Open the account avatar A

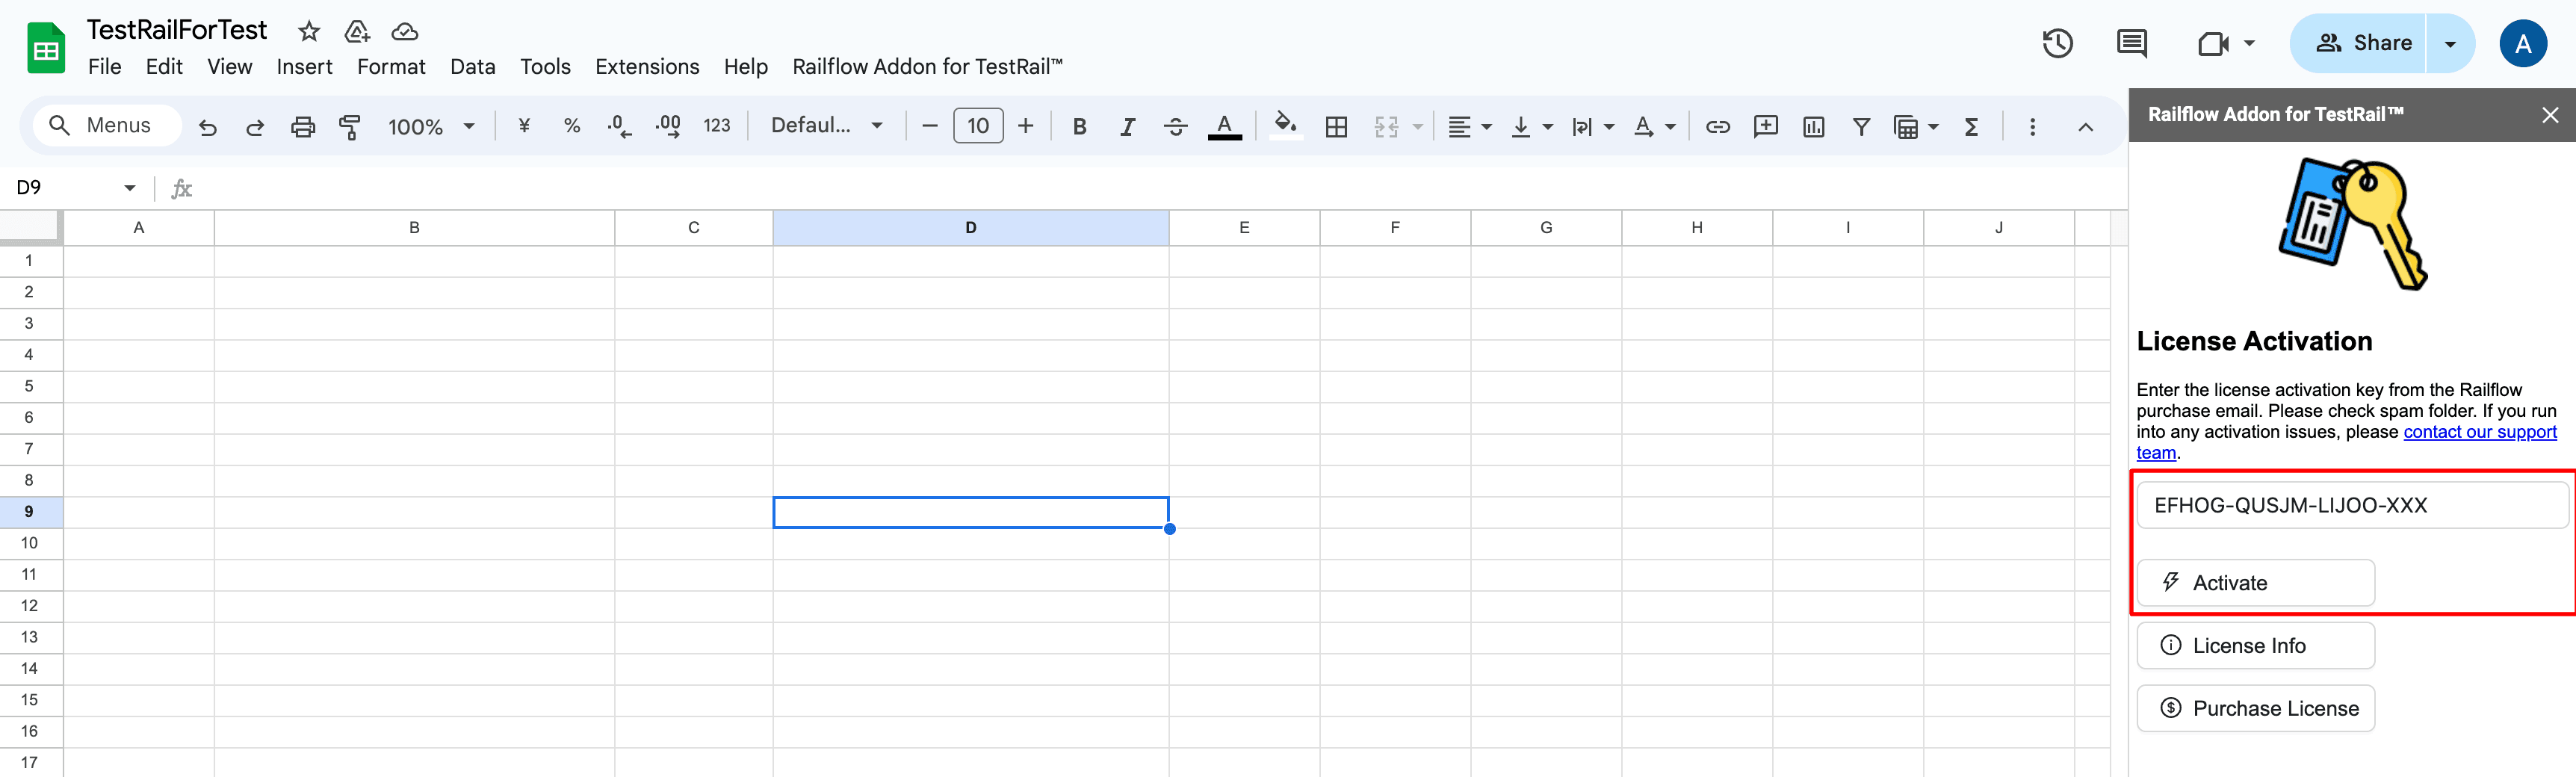[x=2522, y=43]
